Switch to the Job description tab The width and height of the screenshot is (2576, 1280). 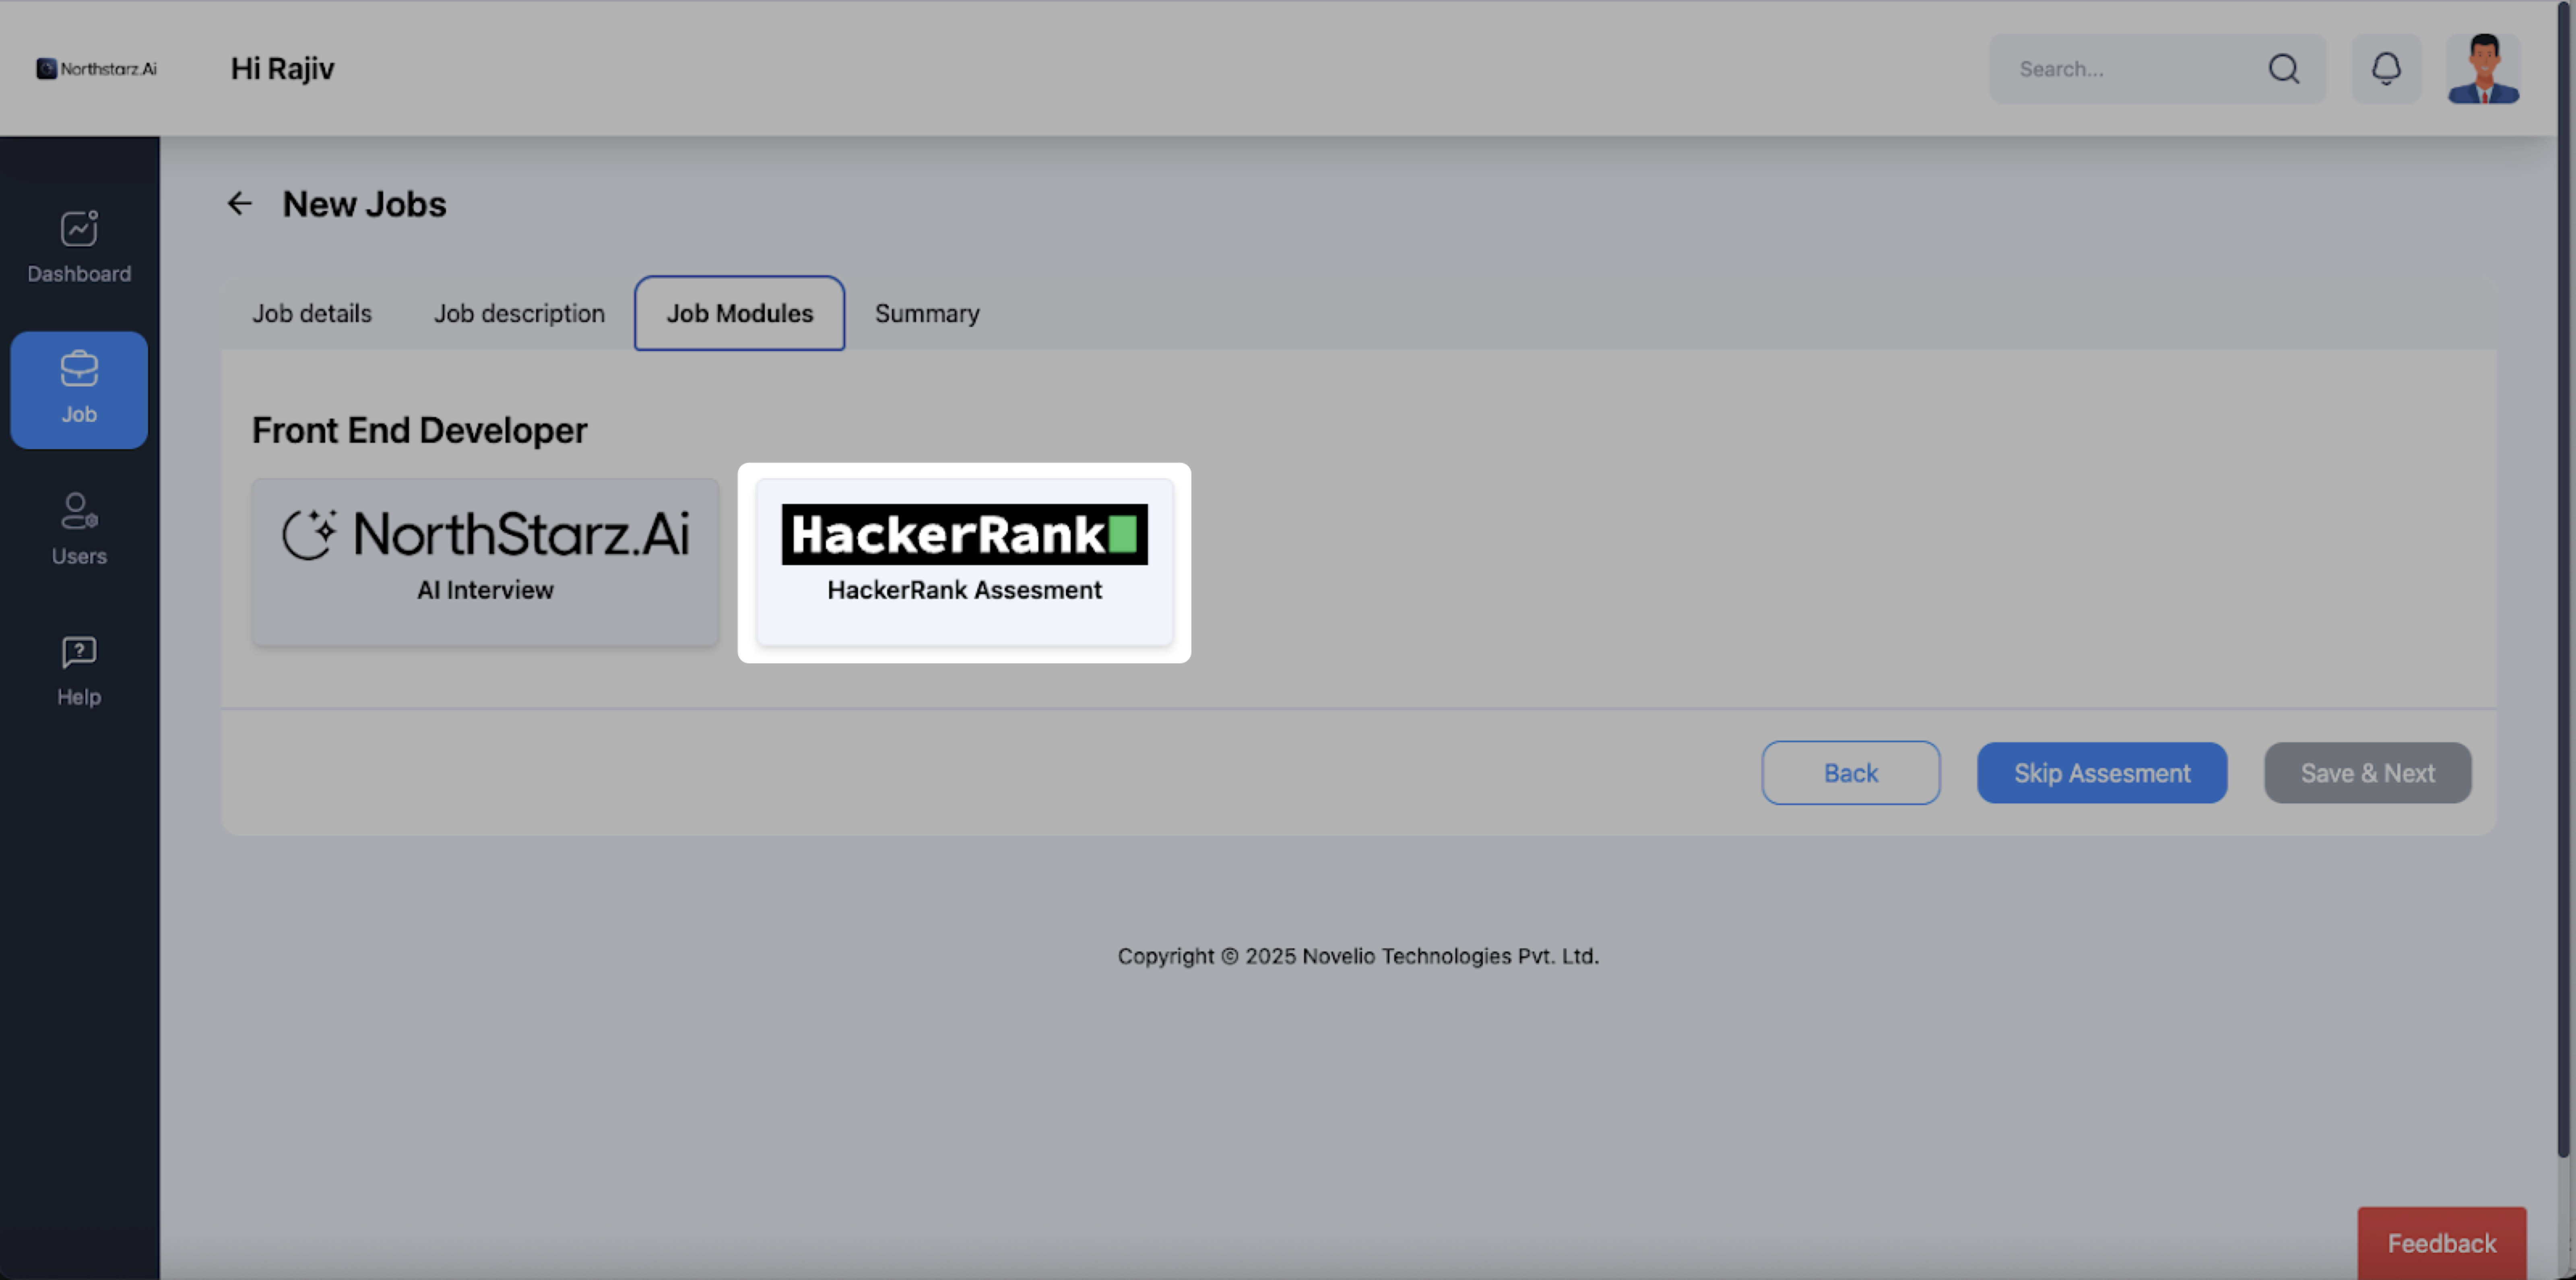coord(519,313)
